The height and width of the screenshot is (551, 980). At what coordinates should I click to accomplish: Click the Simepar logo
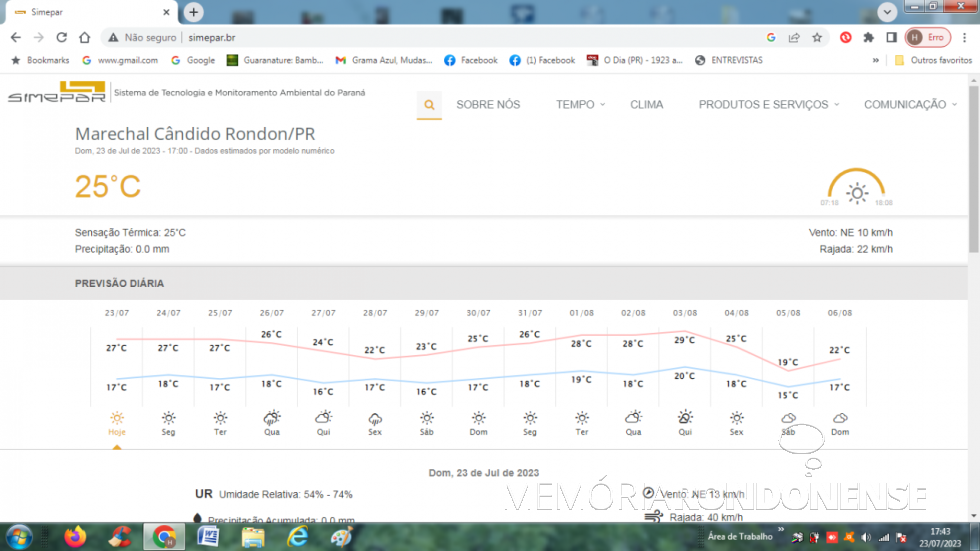coord(56,93)
